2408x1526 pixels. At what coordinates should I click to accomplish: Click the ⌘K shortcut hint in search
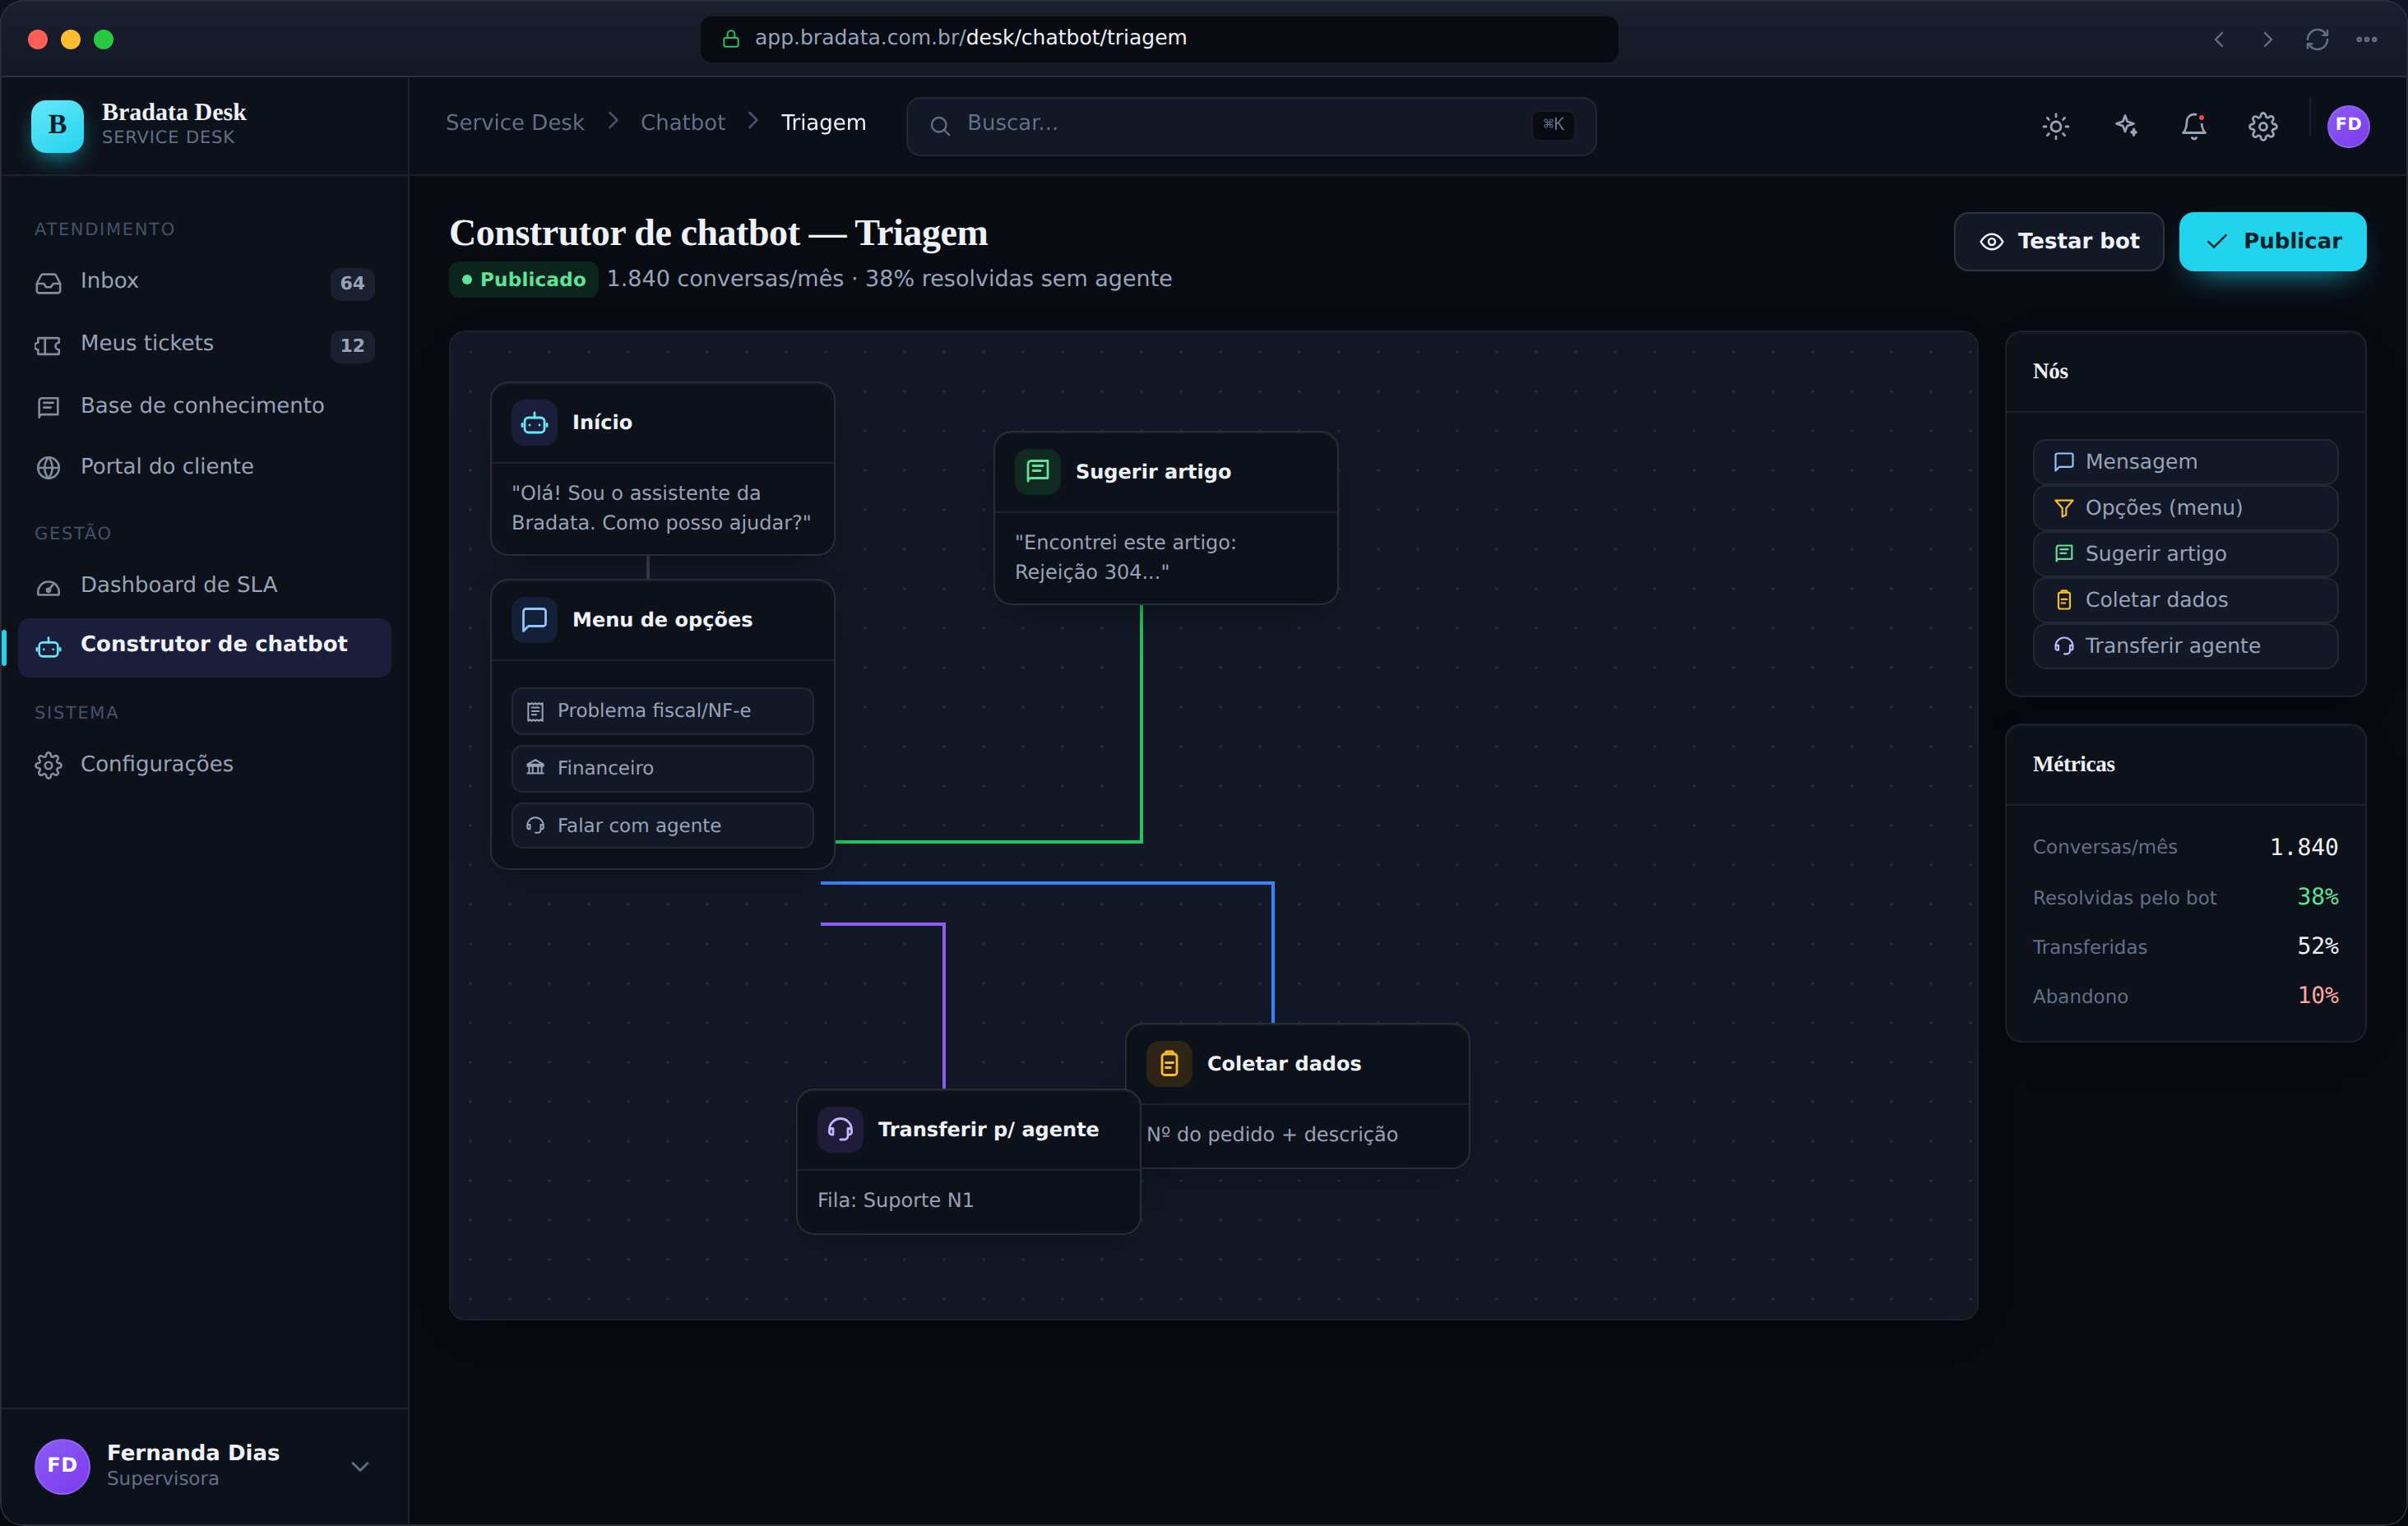coord(1553,125)
